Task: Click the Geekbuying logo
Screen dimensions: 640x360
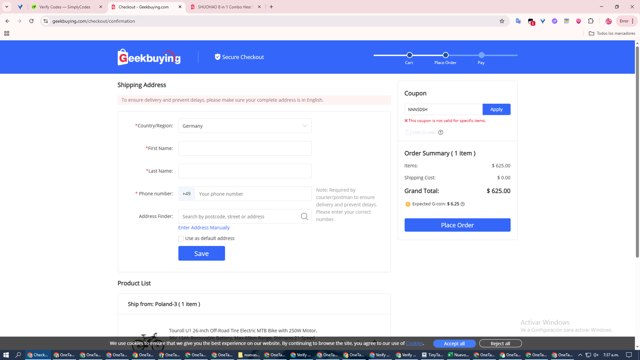Action: point(149,58)
